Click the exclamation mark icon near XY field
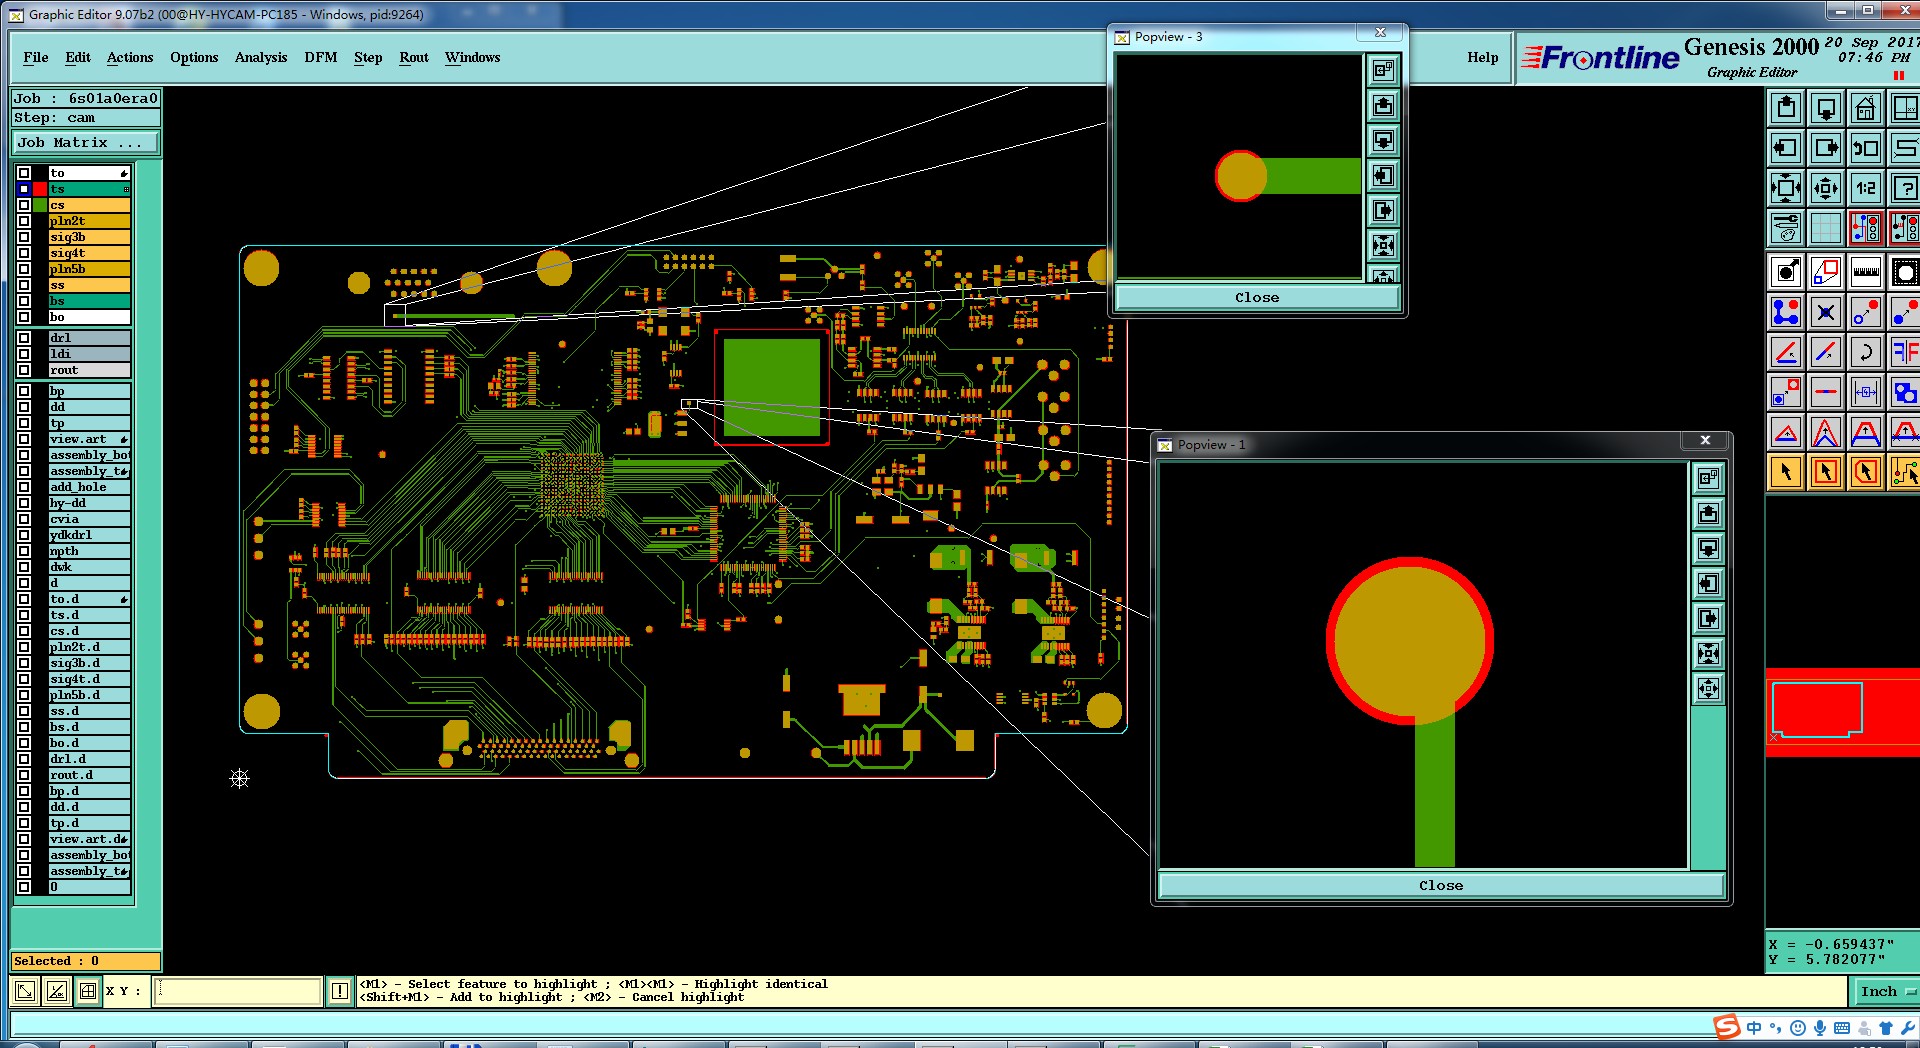1920x1048 pixels. pyautogui.click(x=340, y=991)
